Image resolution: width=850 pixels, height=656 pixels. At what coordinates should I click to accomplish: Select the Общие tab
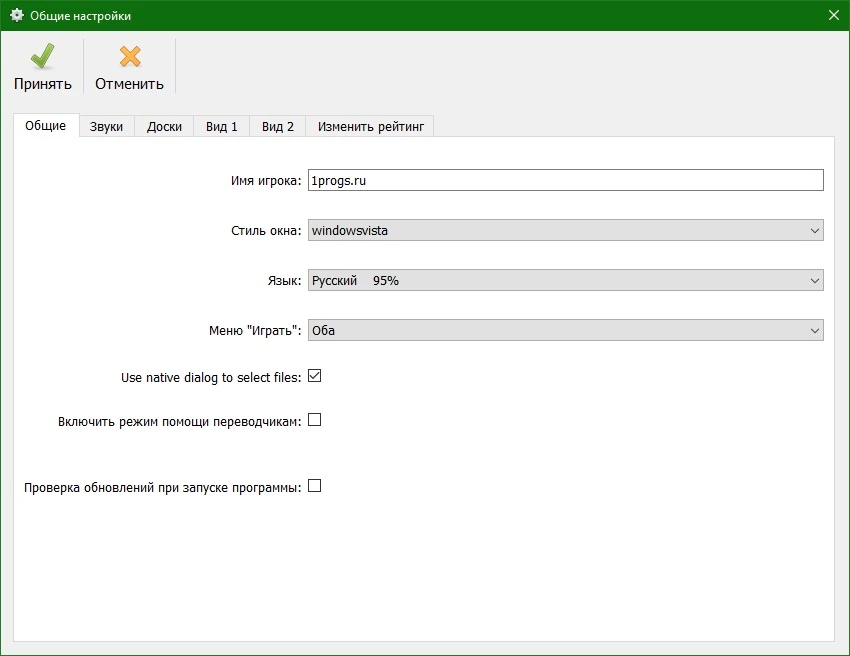(46, 125)
